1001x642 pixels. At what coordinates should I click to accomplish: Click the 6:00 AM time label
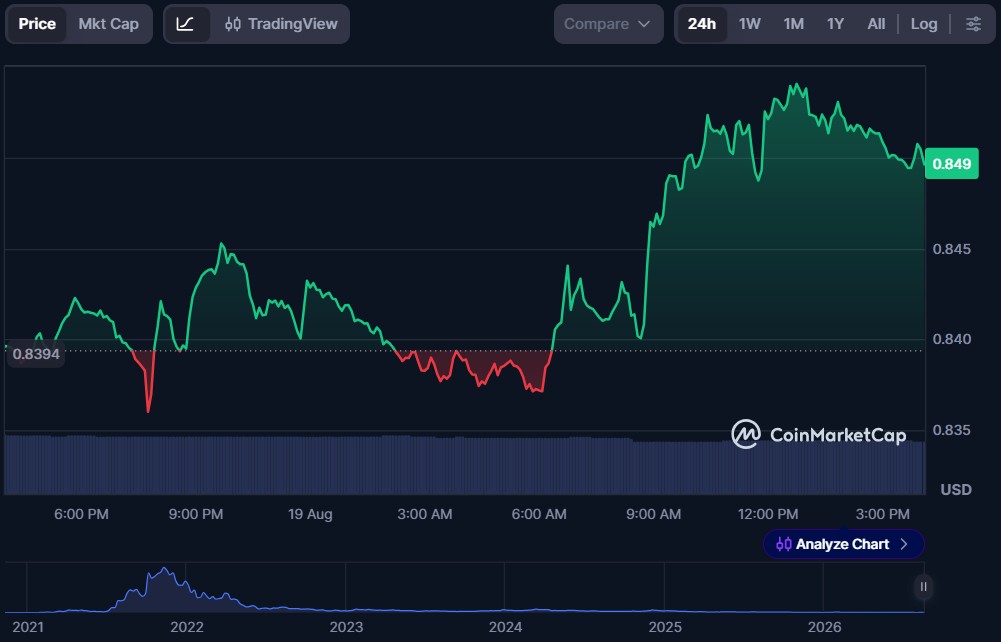(x=539, y=514)
